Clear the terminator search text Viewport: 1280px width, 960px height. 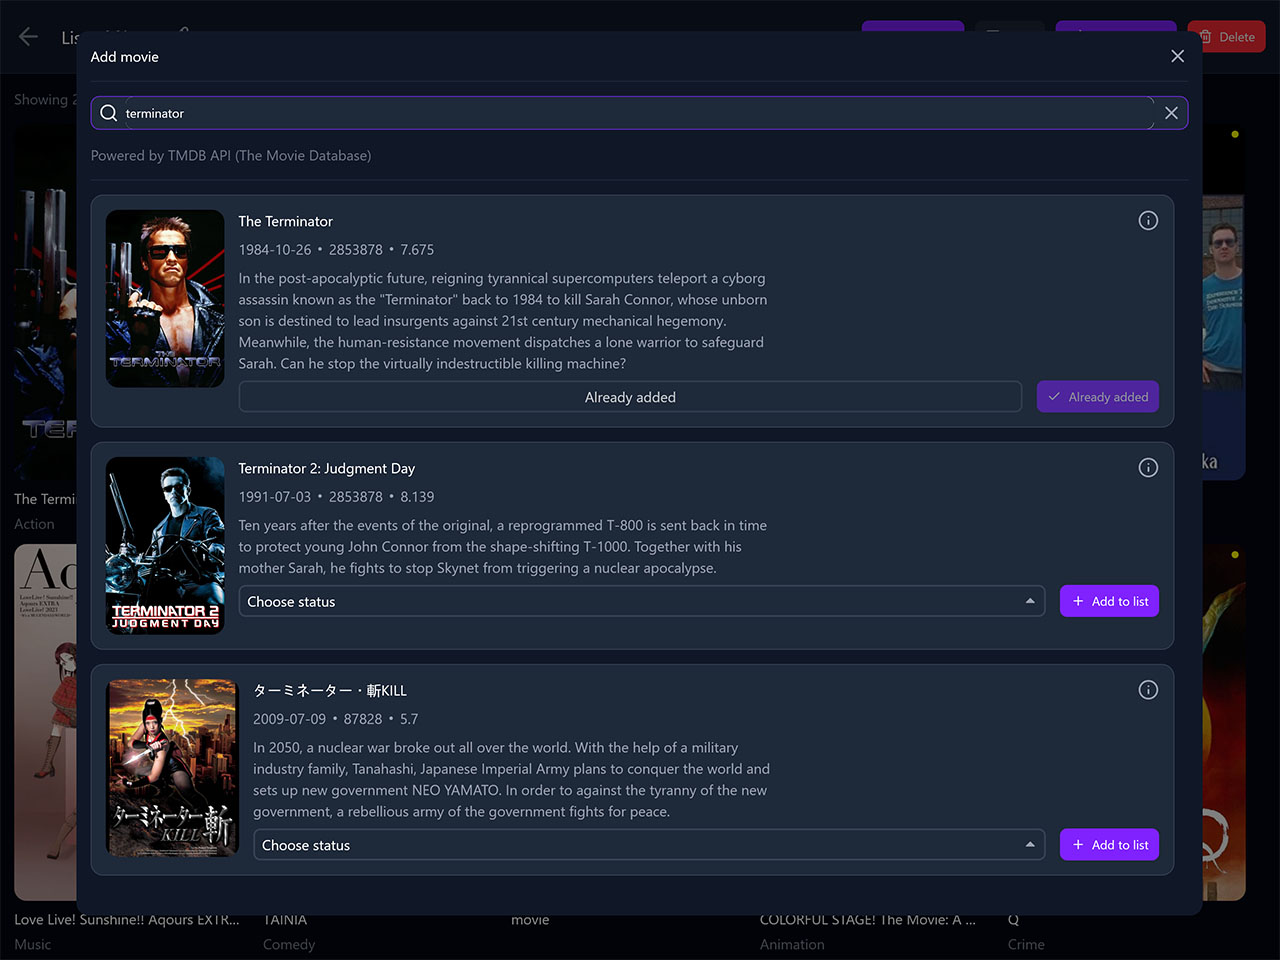click(1171, 113)
